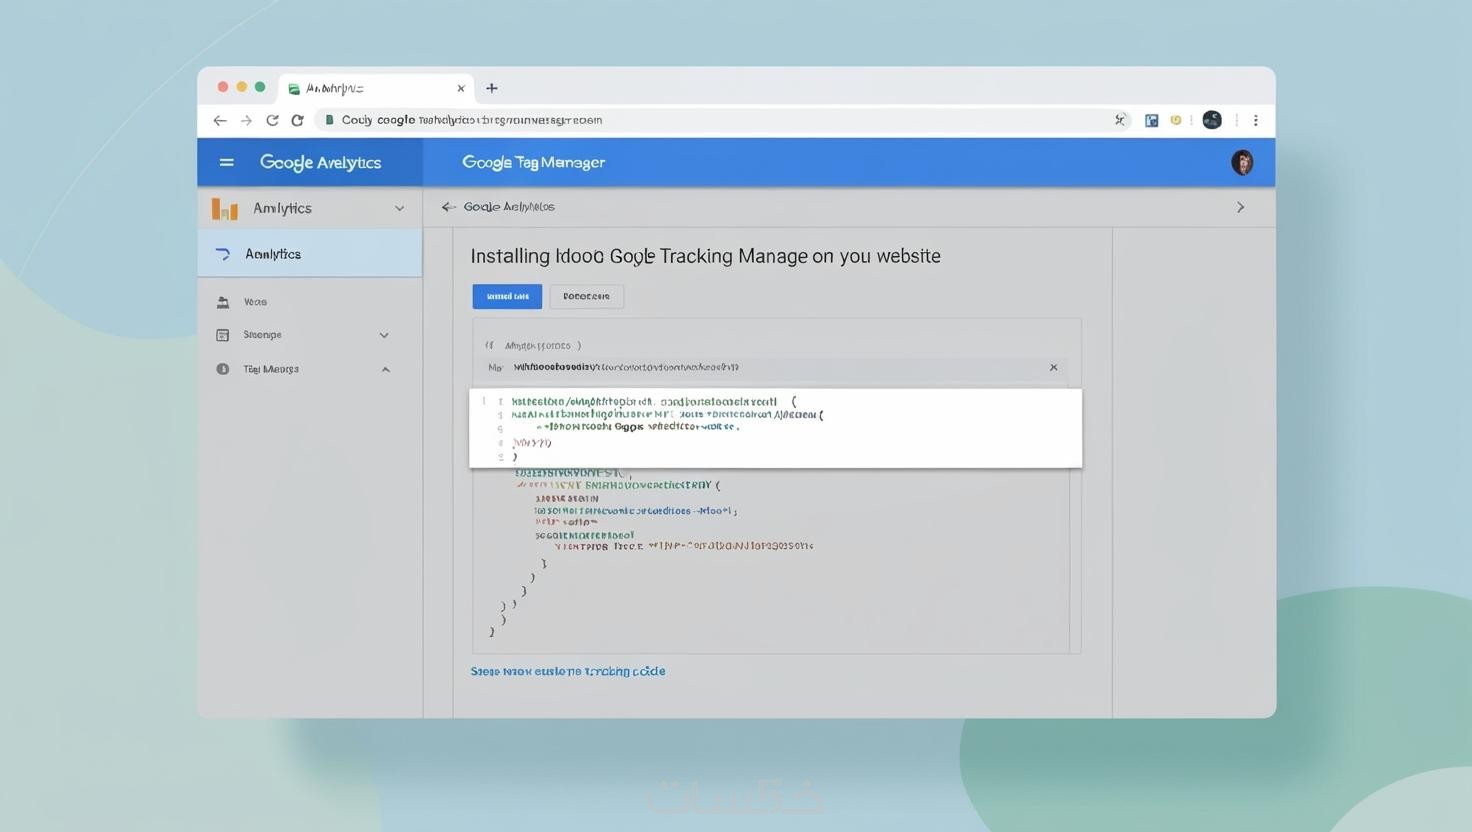Open the hamburger menu in the blue header
The height and width of the screenshot is (832, 1472).
227,162
